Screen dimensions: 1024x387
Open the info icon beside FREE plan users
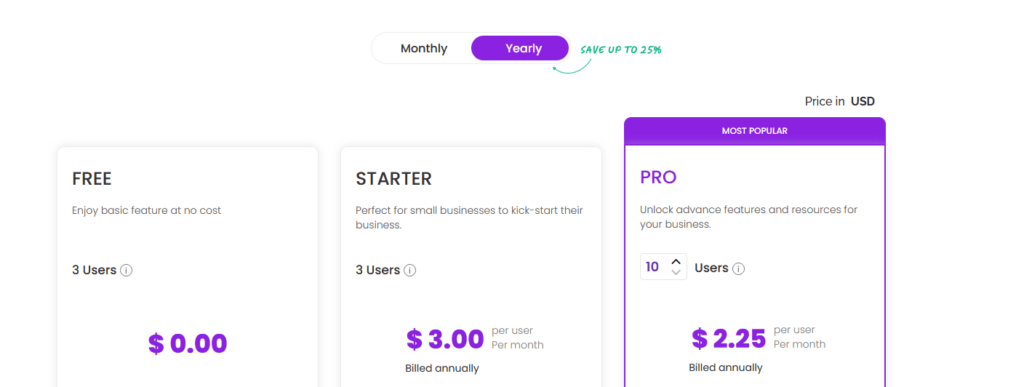[x=127, y=270]
